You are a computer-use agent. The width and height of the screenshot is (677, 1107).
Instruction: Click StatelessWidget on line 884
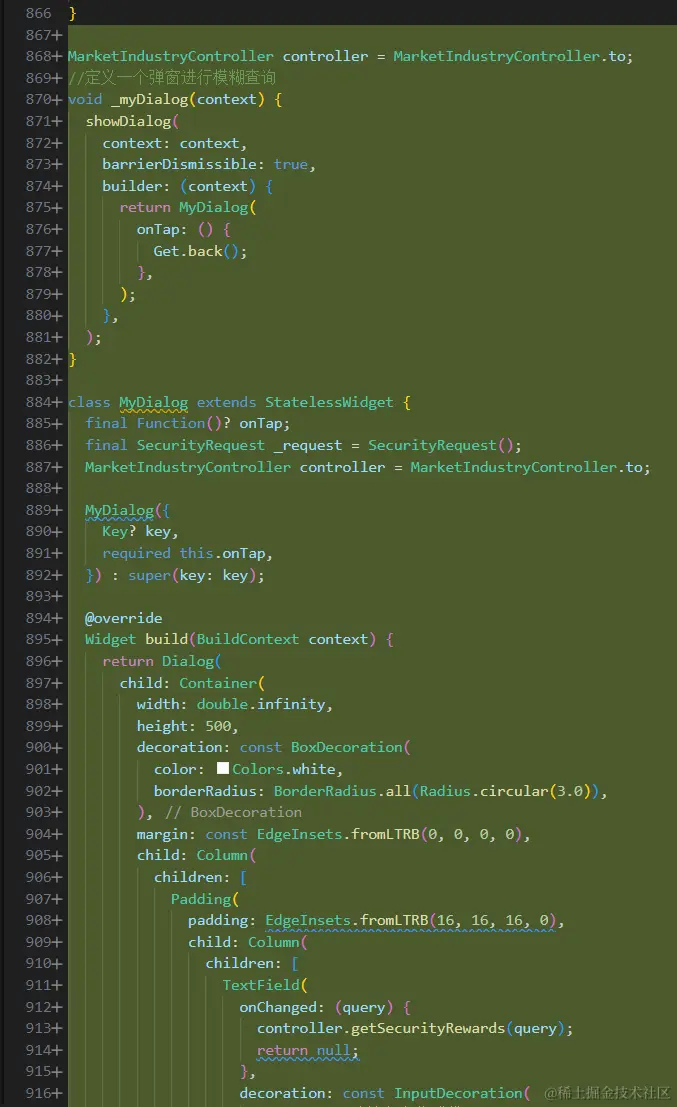pyautogui.click(x=329, y=402)
